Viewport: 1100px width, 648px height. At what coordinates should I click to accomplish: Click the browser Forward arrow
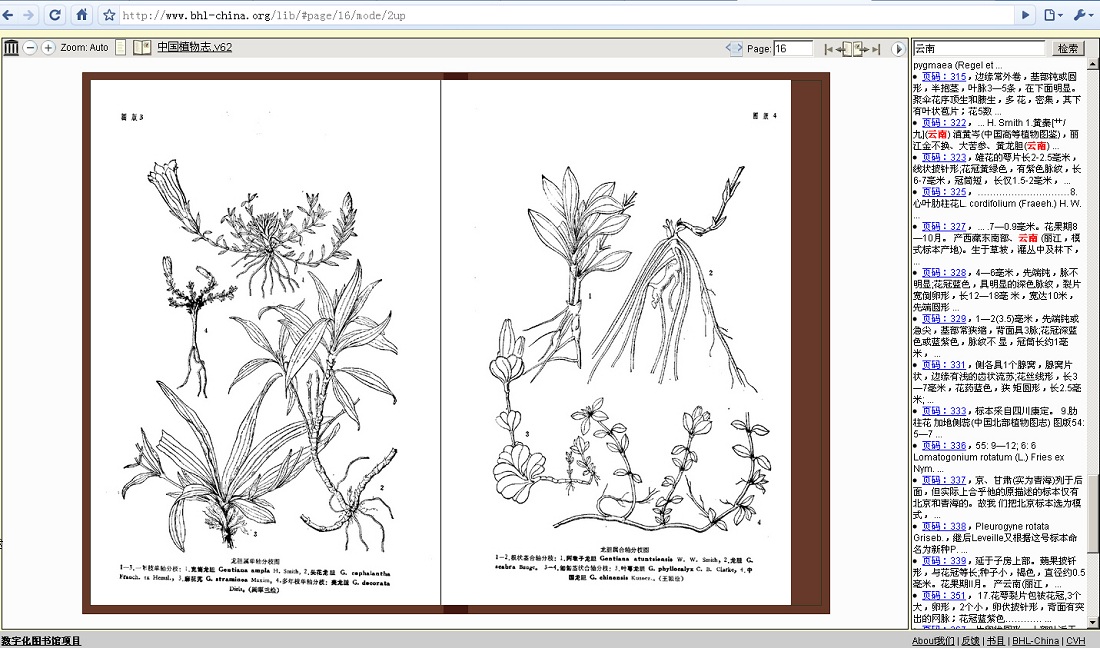coord(28,15)
